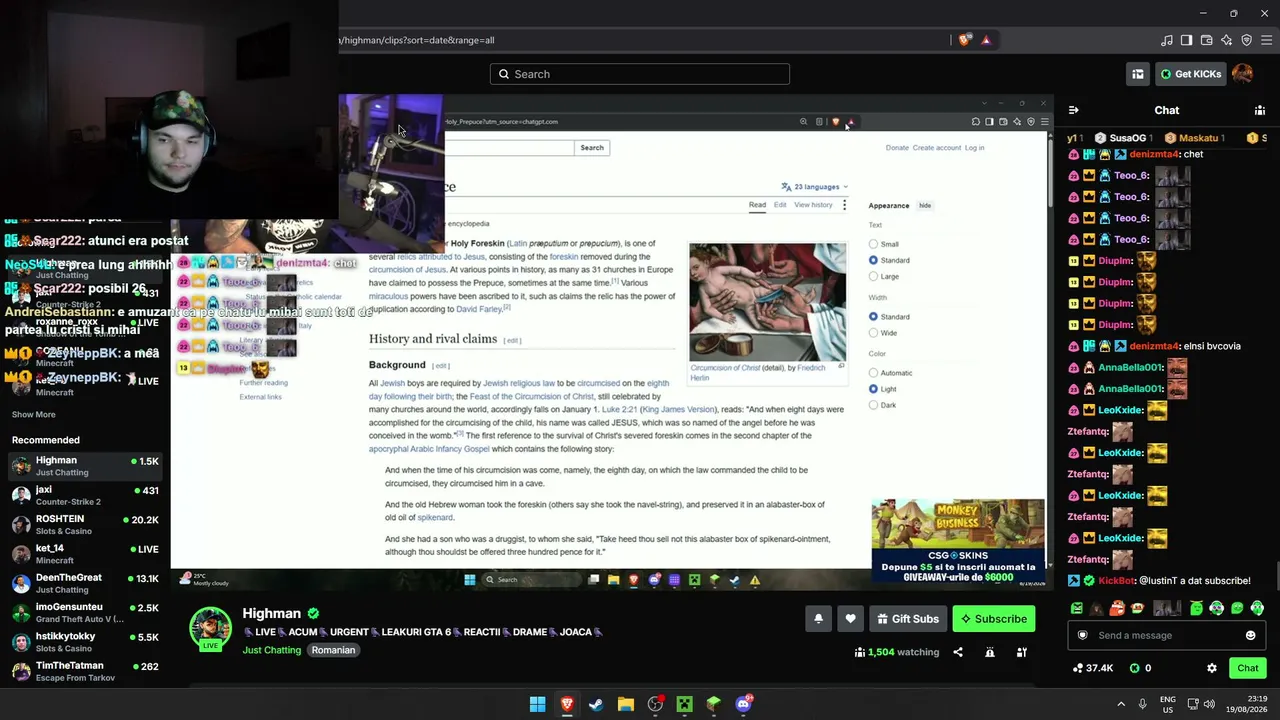Select Automatic color in streamed Wikipedia
The height and width of the screenshot is (720, 1280).
(873, 373)
